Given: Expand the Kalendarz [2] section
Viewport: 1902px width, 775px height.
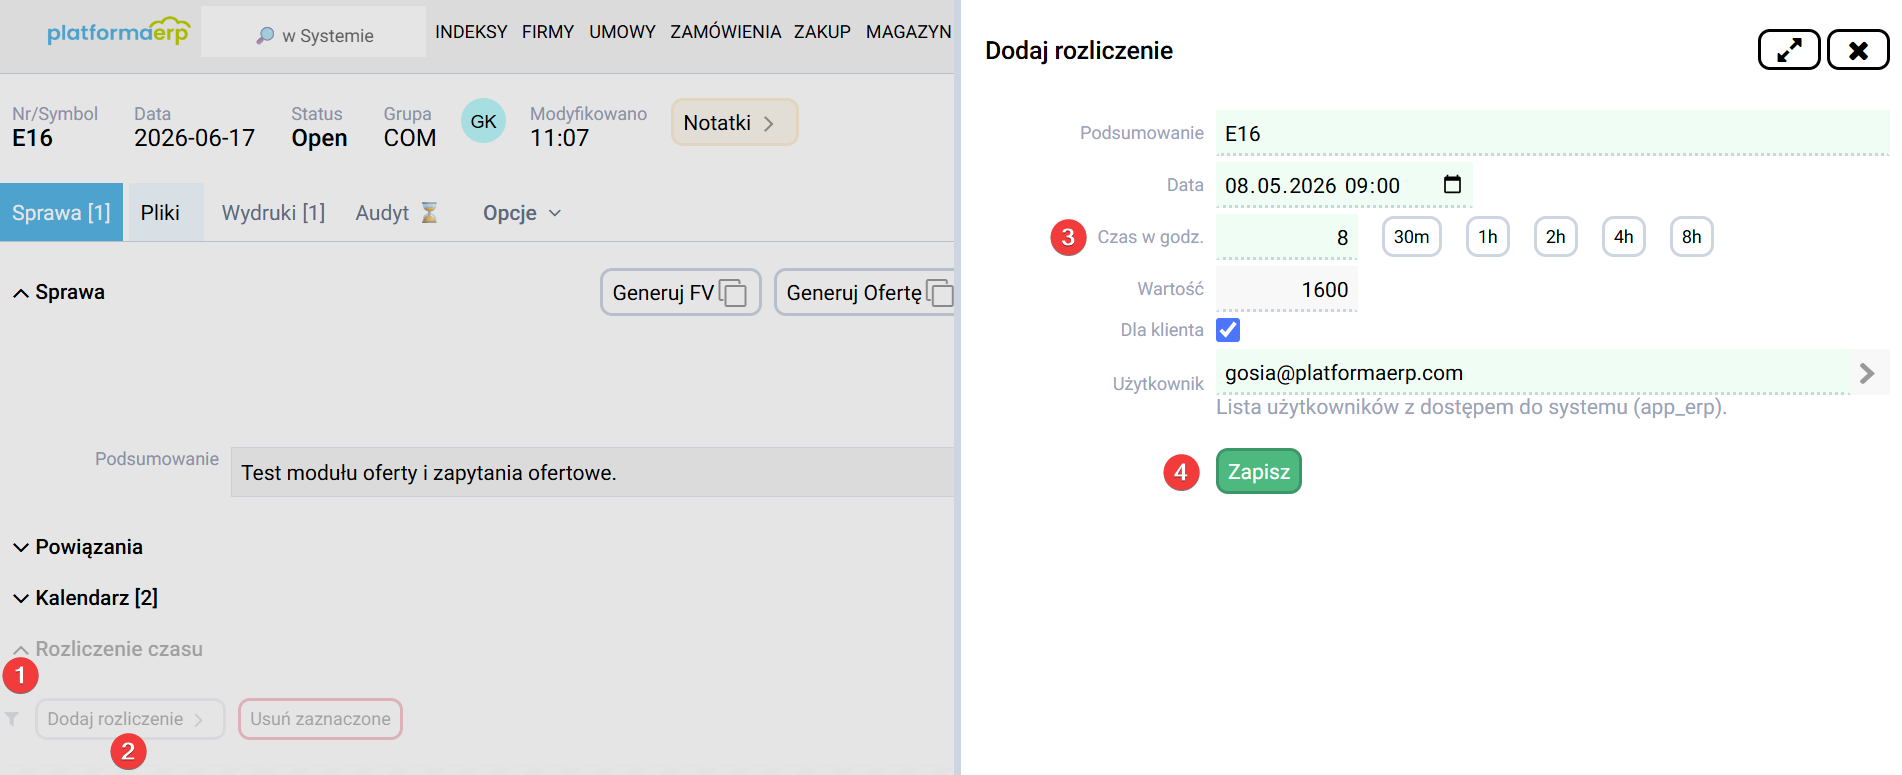Looking at the screenshot, I should click(85, 598).
